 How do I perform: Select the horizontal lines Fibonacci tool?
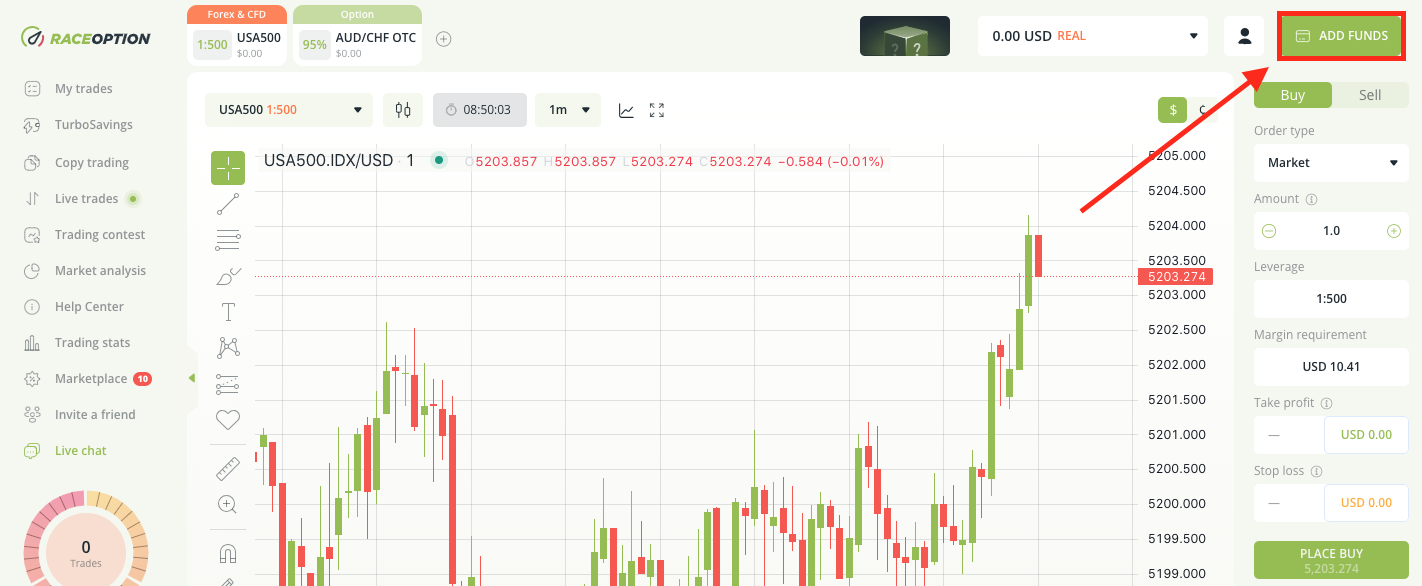tap(228, 240)
